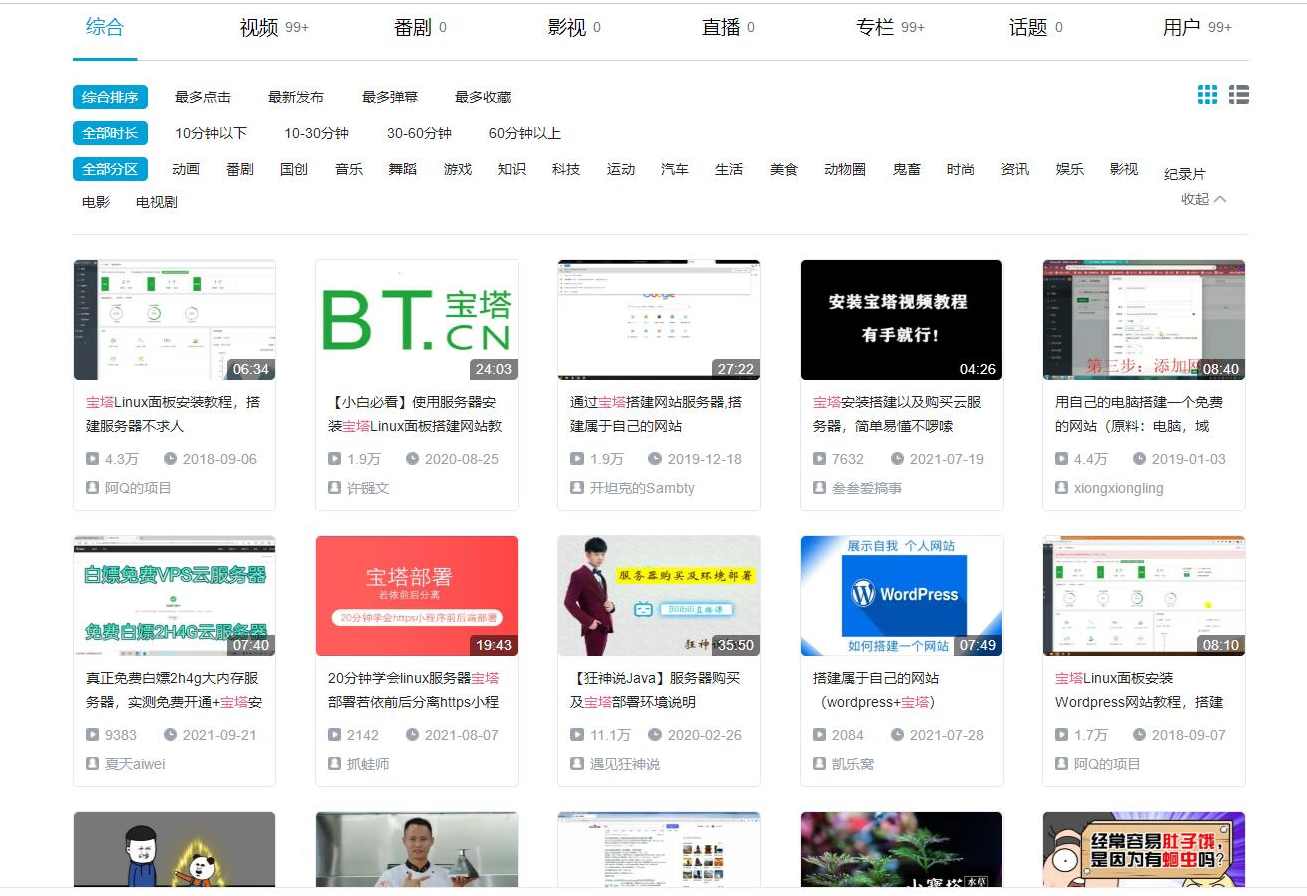1307x896 pixels.
Task: Switch to grid view layout
Action: pyautogui.click(x=1207, y=94)
